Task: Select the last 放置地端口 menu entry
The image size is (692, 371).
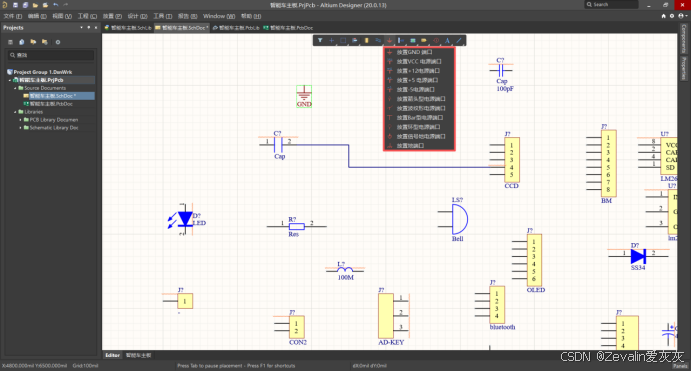Action: (419, 146)
